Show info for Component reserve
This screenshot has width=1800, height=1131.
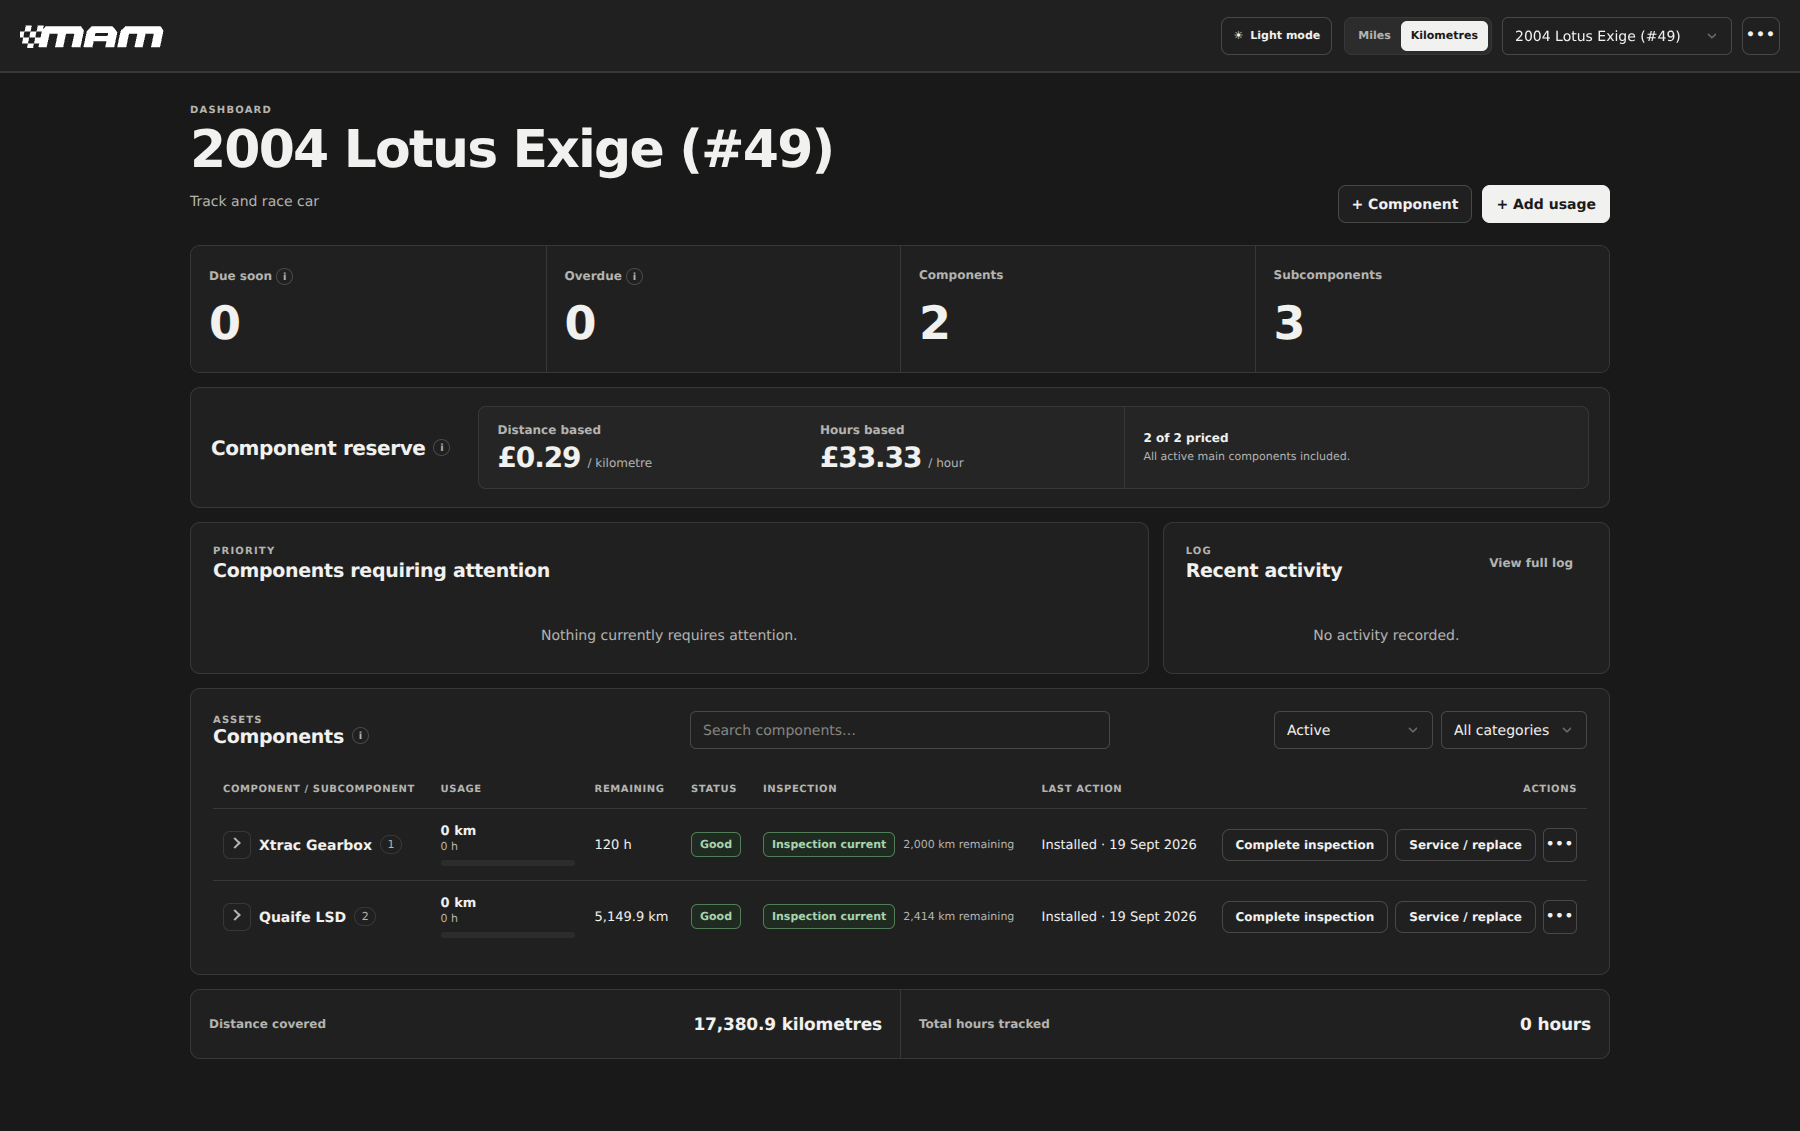(442, 448)
